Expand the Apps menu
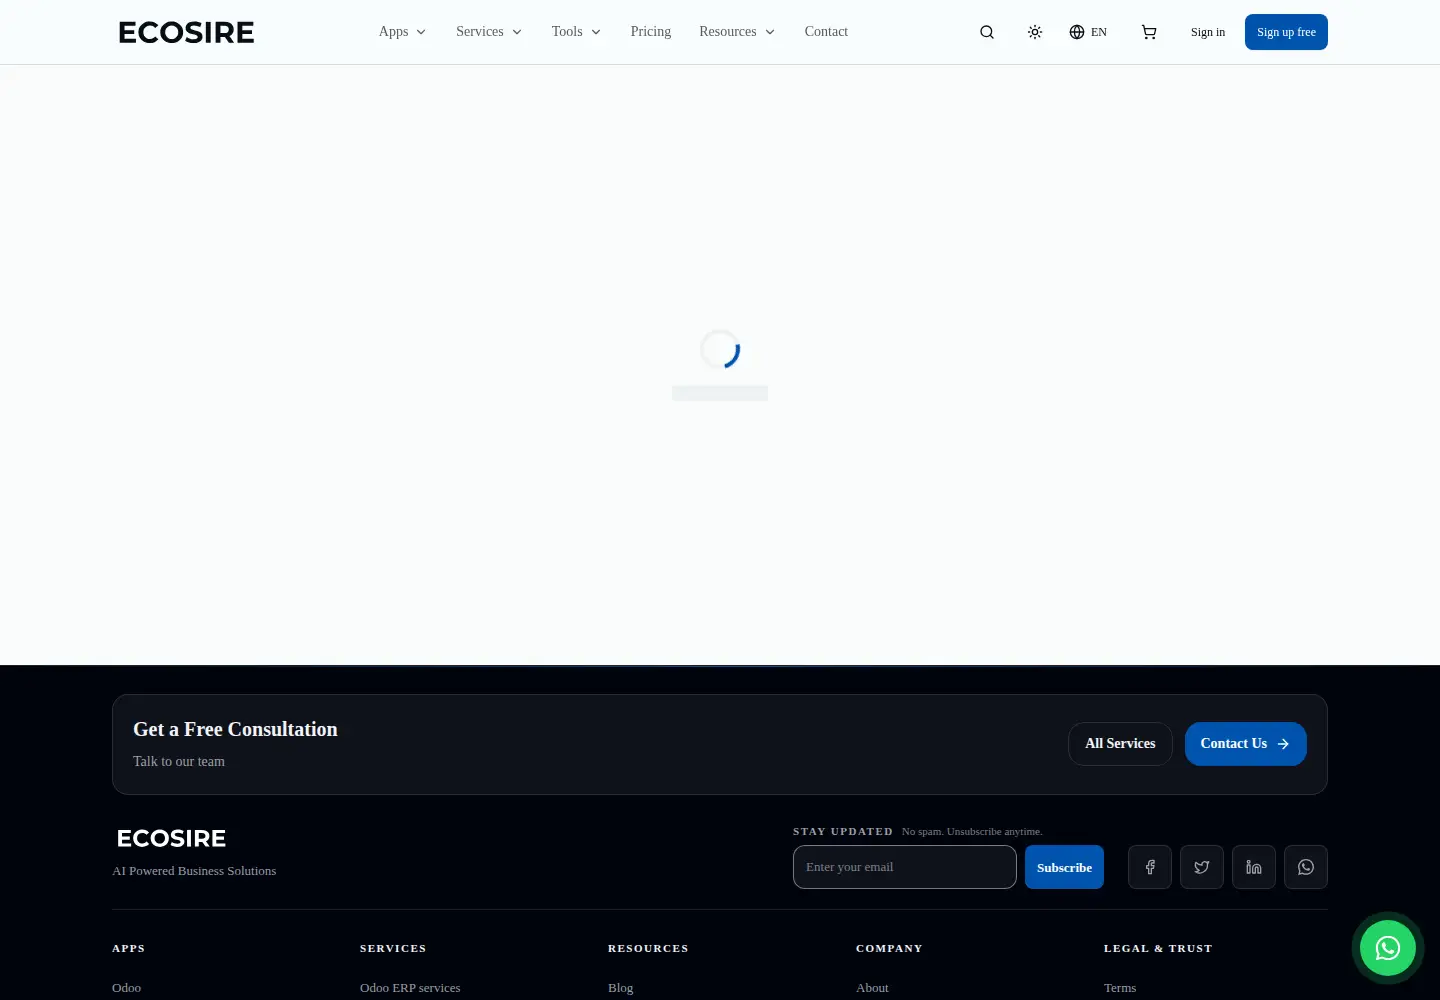The width and height of the screenshot is (1440, 1000). pos(402,32)
